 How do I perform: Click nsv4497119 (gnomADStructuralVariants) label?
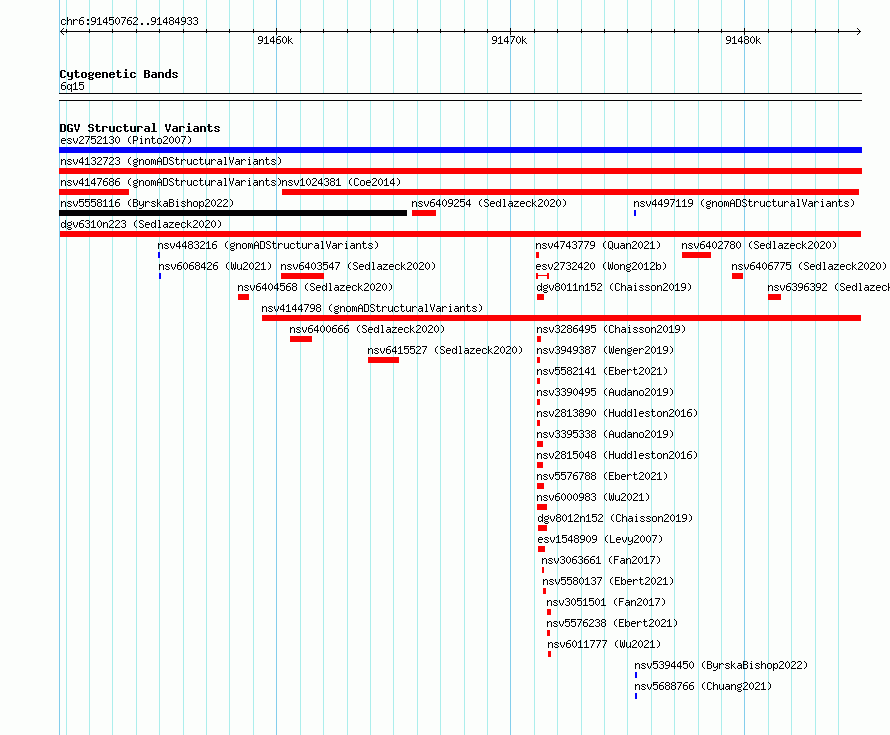tap(744, 203)
